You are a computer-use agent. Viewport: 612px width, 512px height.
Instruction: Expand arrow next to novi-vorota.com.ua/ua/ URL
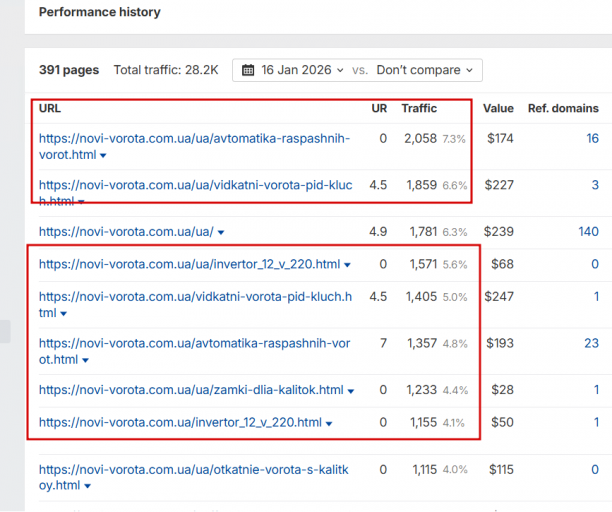tap(221, 233)
